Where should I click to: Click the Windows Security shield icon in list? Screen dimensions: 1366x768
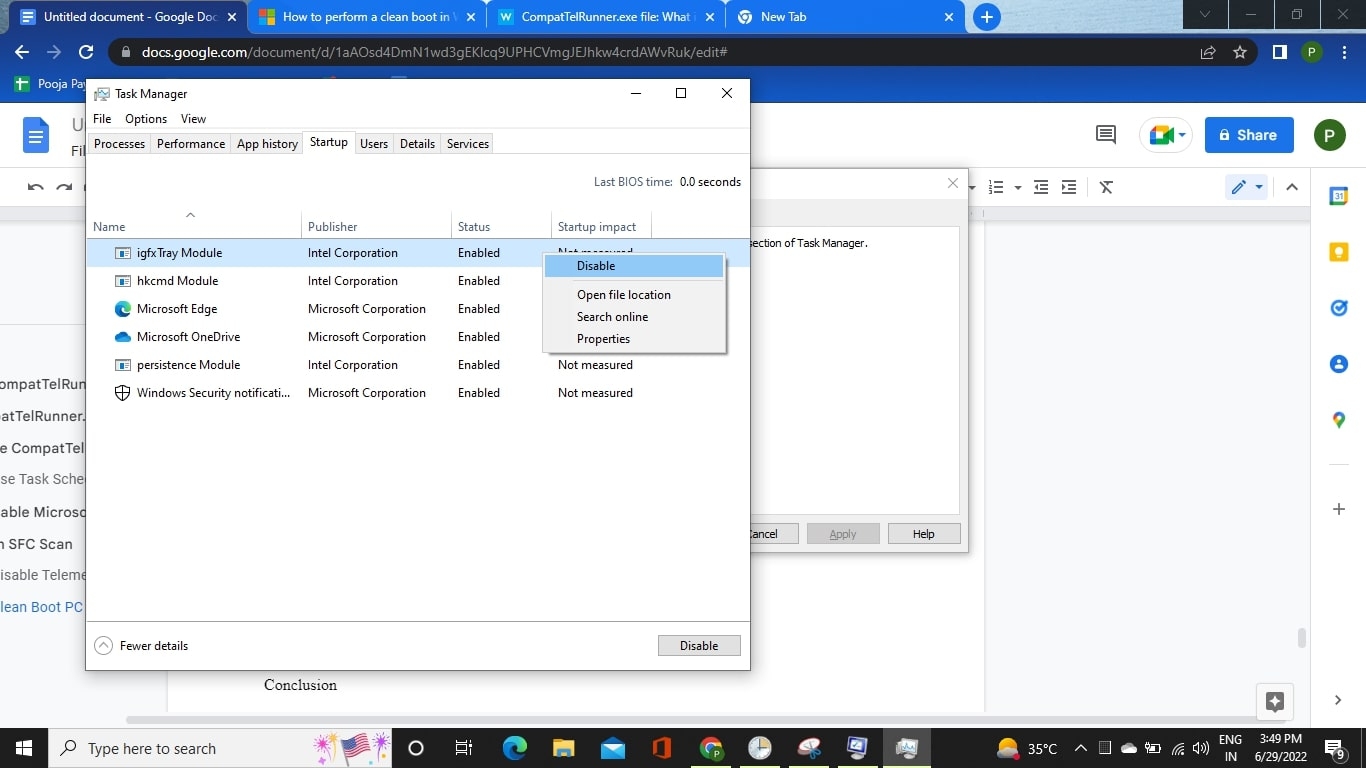pyautogui.click(x=123, y=393)
